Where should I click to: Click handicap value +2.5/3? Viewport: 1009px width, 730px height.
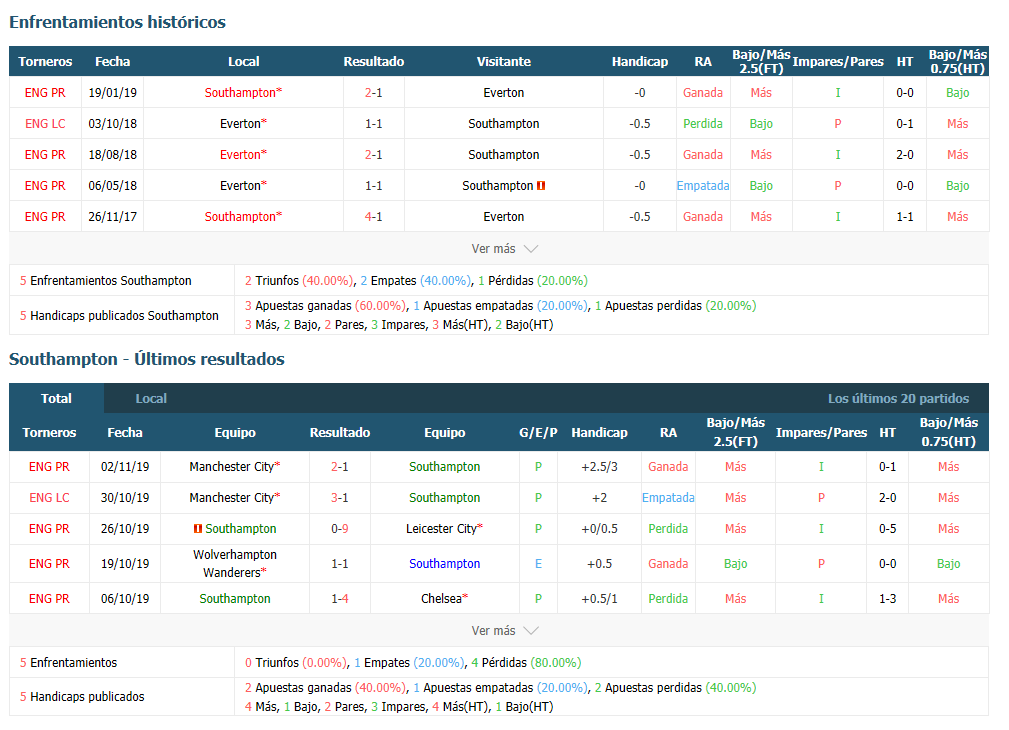(599, 467)
